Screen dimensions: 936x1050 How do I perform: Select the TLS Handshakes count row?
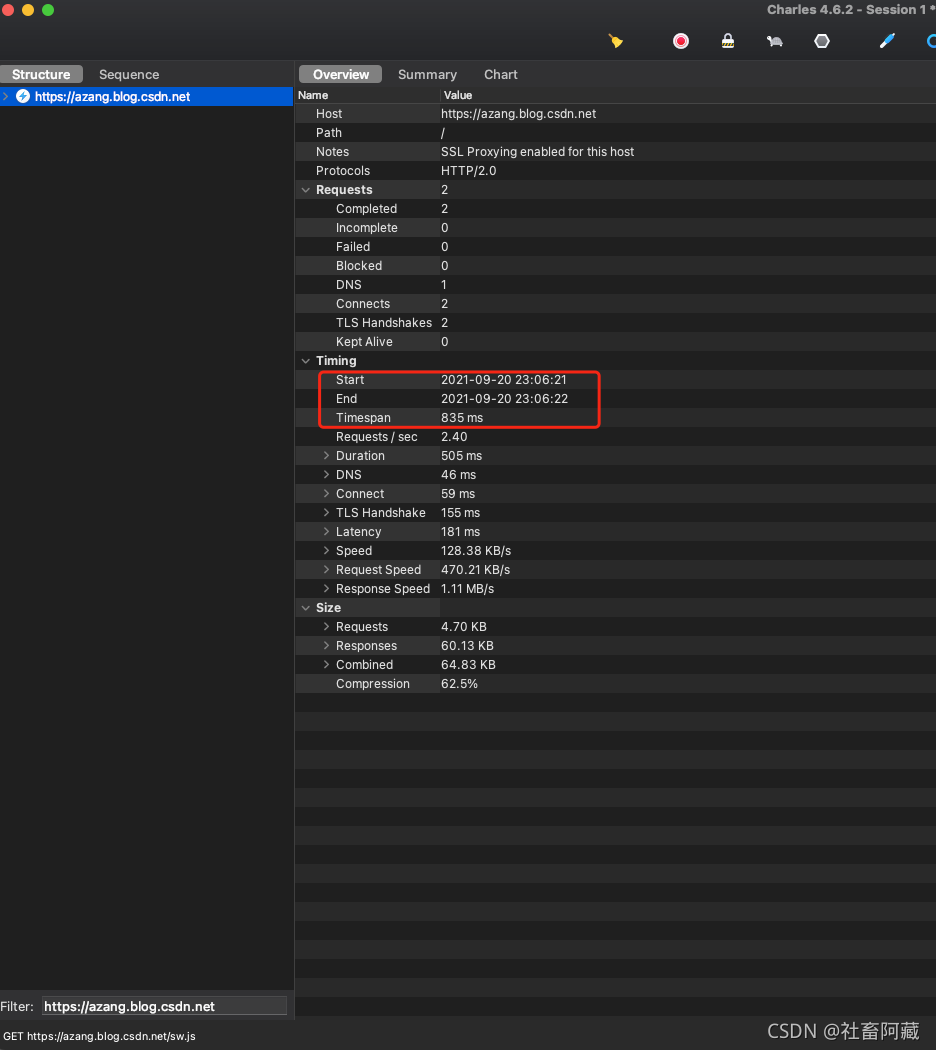point(615,323)
